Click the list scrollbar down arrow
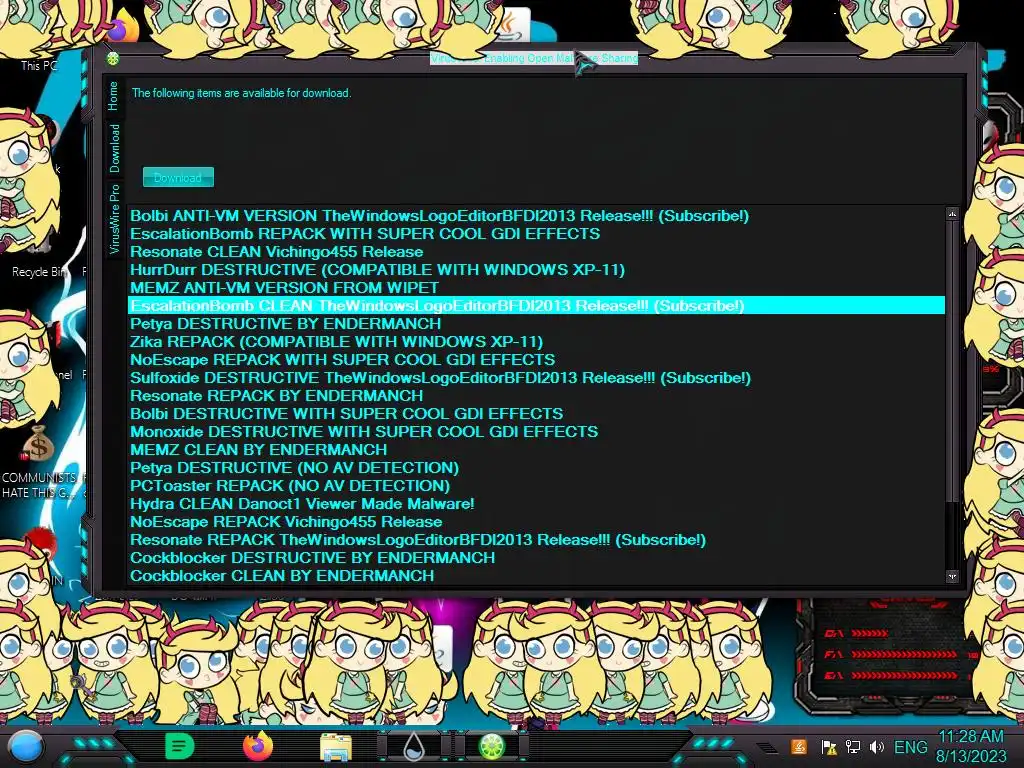 tap(952, 577)
